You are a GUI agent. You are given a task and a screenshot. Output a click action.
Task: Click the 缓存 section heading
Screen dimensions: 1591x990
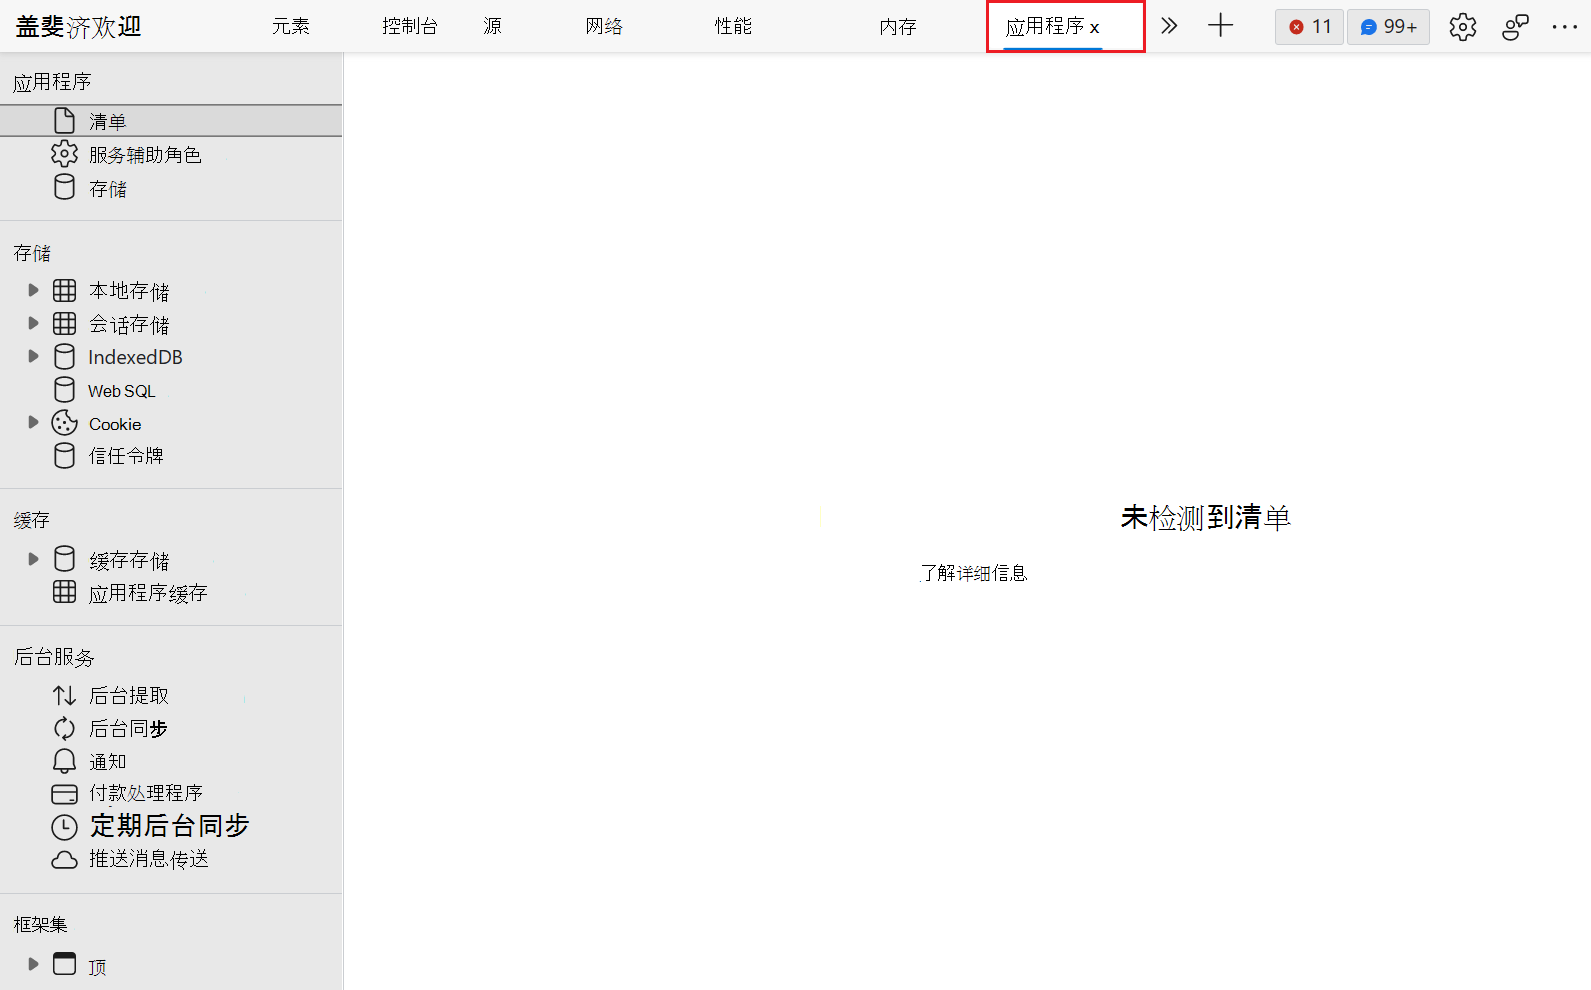coord(32,520)
